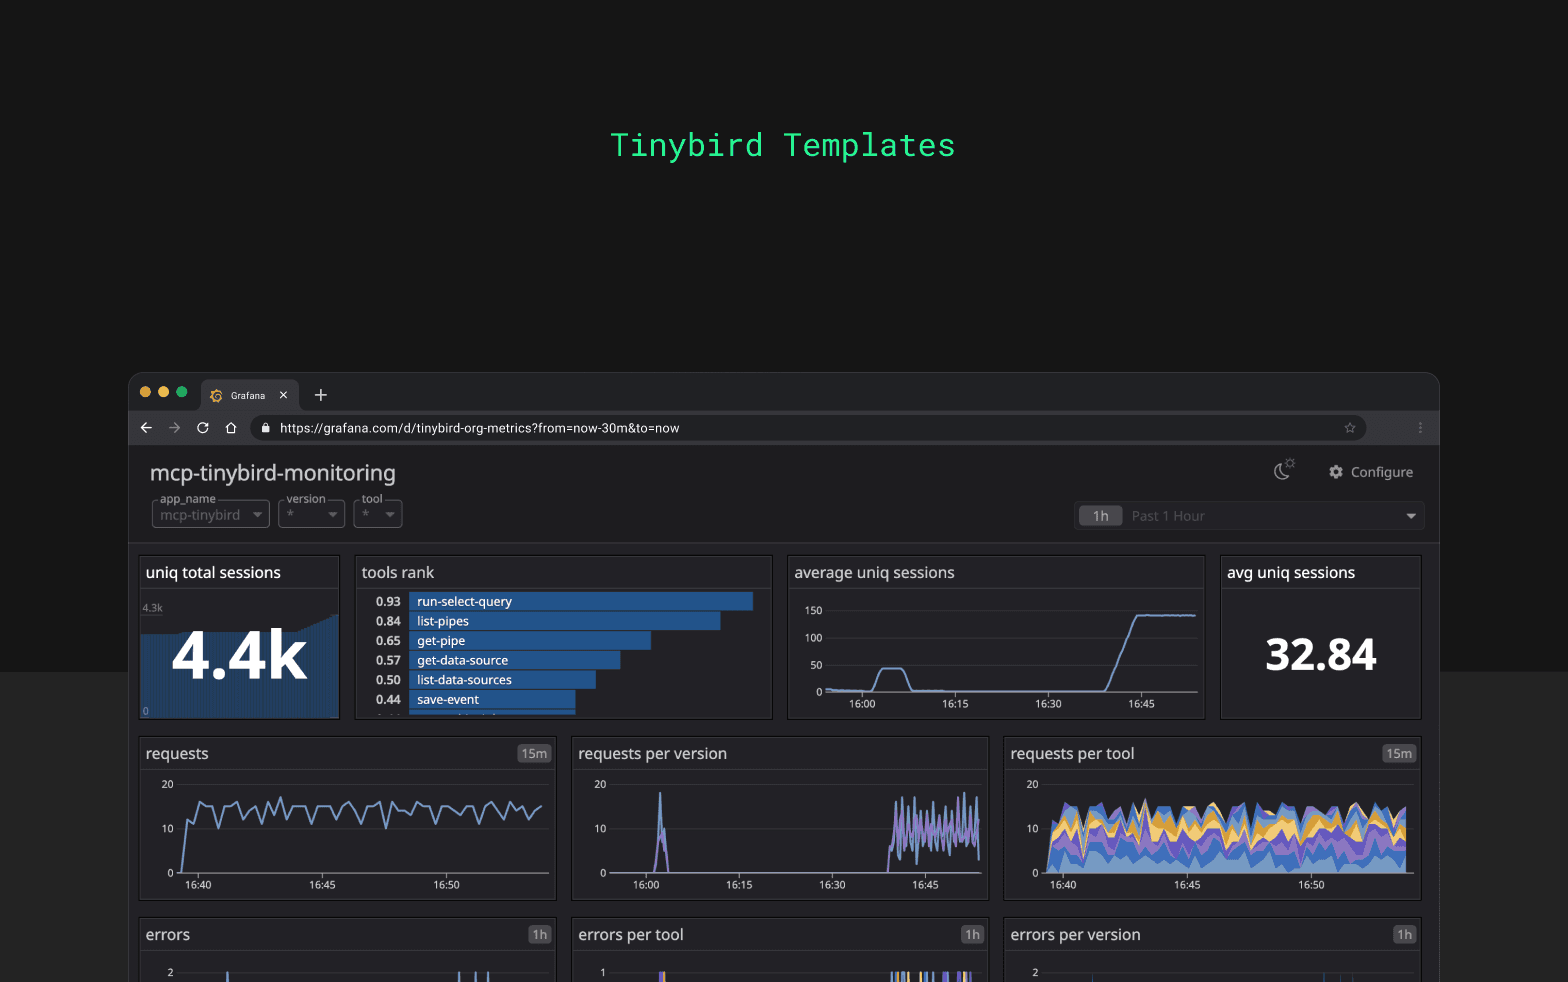Click the 0.57 rank value

(388, 660)
